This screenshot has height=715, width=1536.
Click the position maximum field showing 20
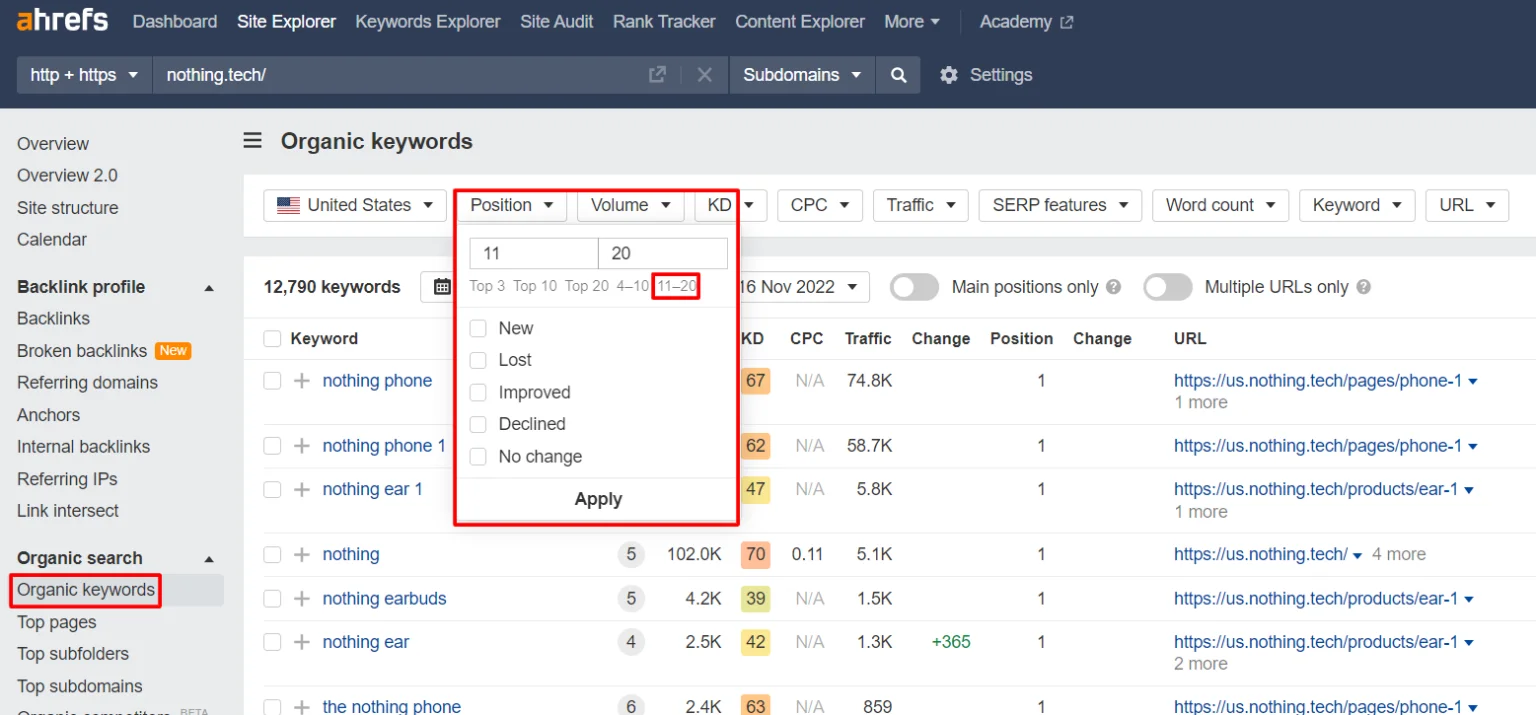point(663,253)
